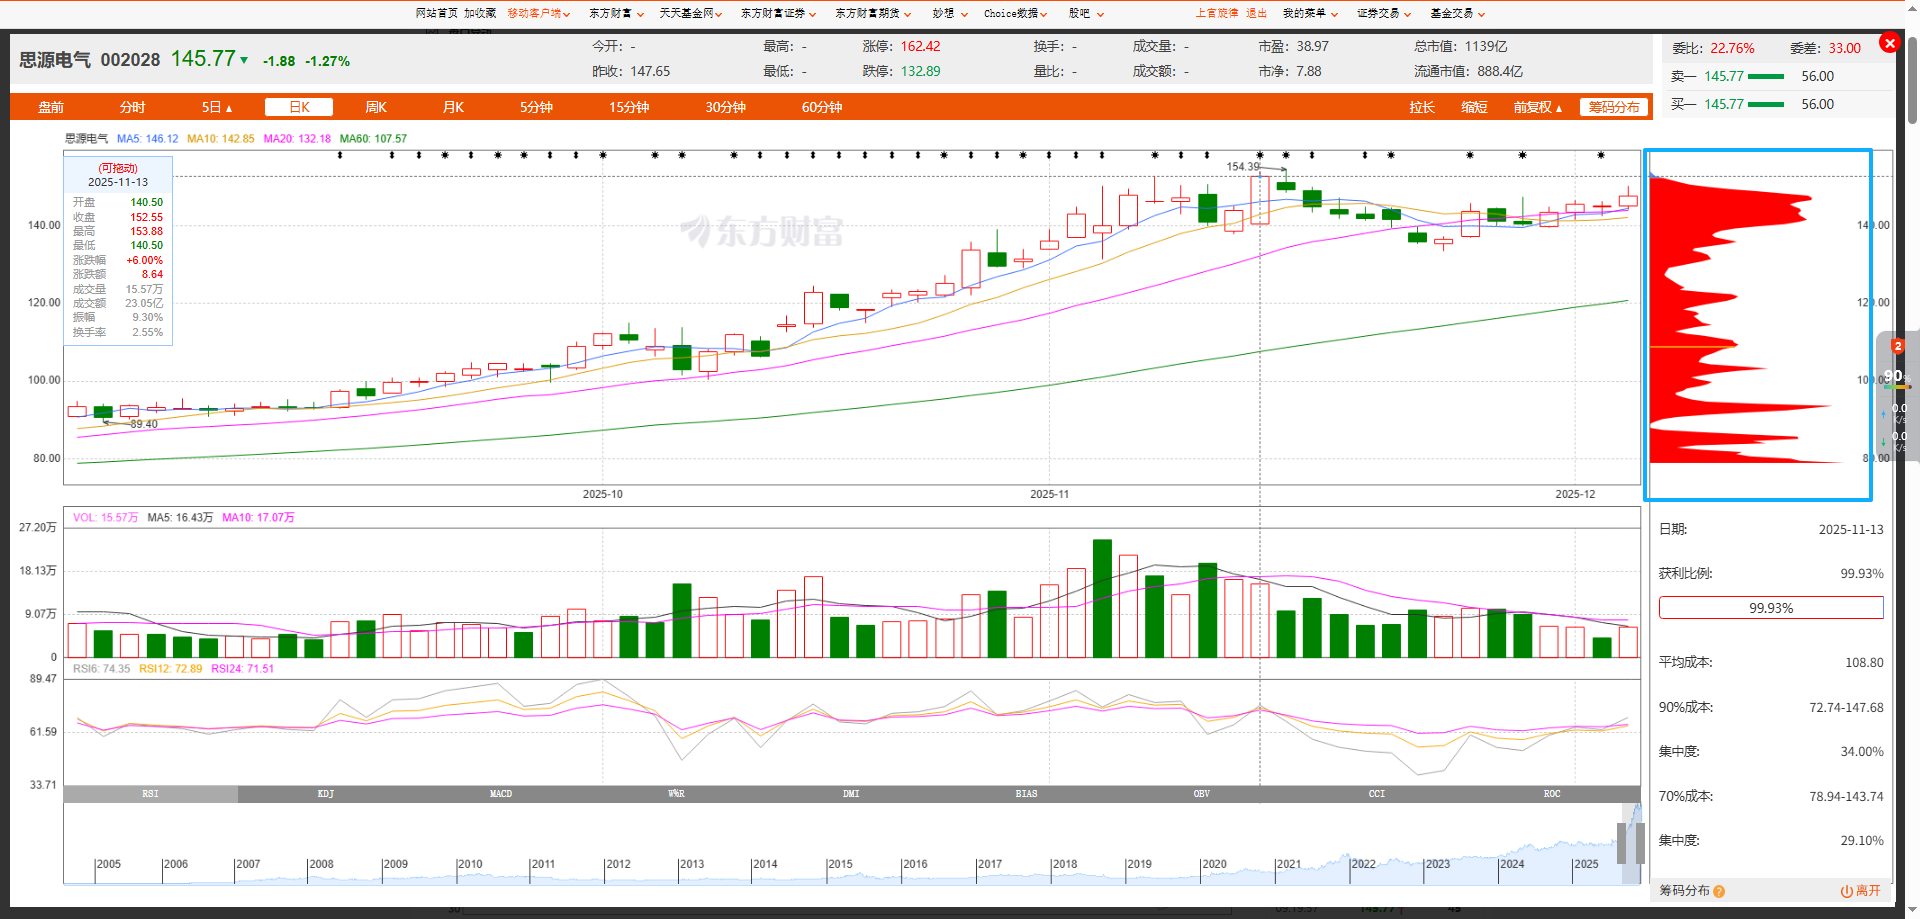Screen dimensions: 1920x919
Task: Select the 日K daily candlestick tab
Action: (299, 107)
